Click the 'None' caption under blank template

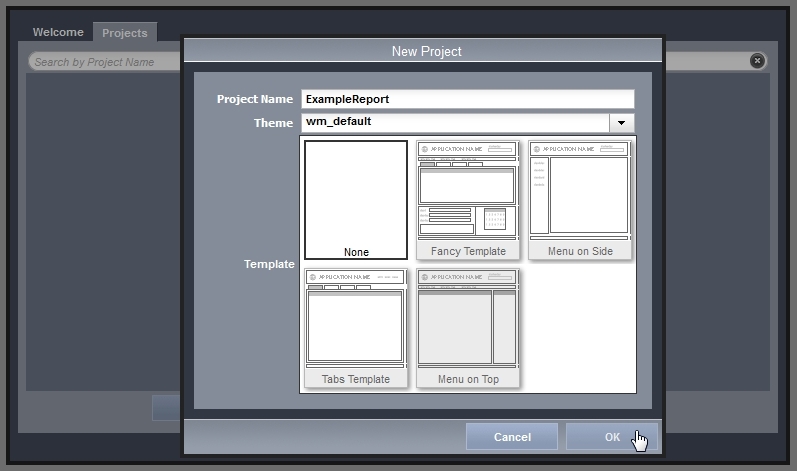[356, 252]
